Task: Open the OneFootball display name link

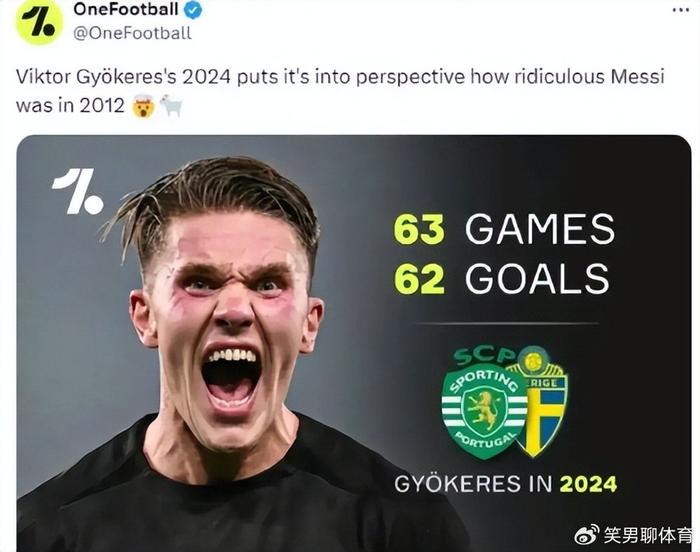Action: 126,11
